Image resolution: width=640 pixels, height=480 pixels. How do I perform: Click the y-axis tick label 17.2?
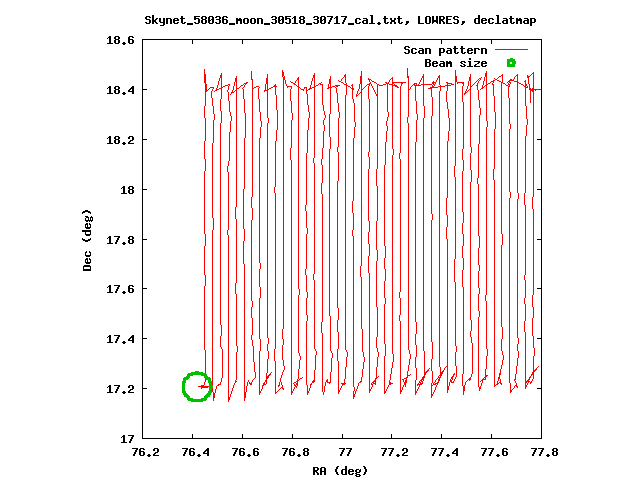pos(120,389)
